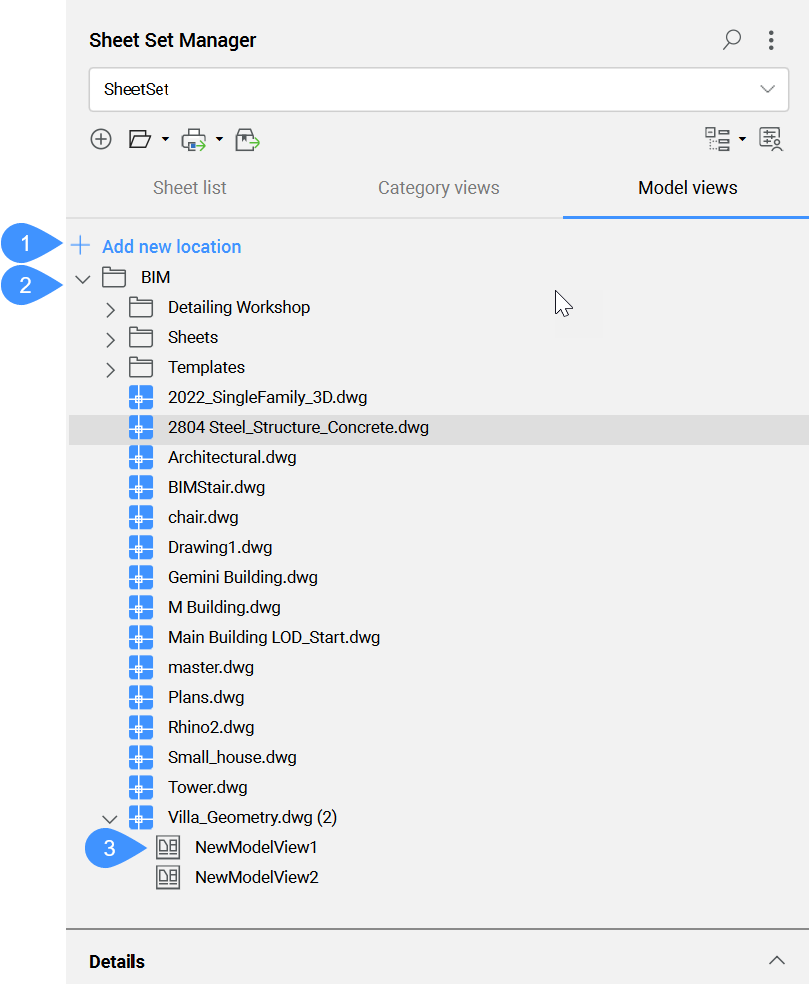Click the Publish printer icon
809x984 pixels.
click(x=193, y=139)
